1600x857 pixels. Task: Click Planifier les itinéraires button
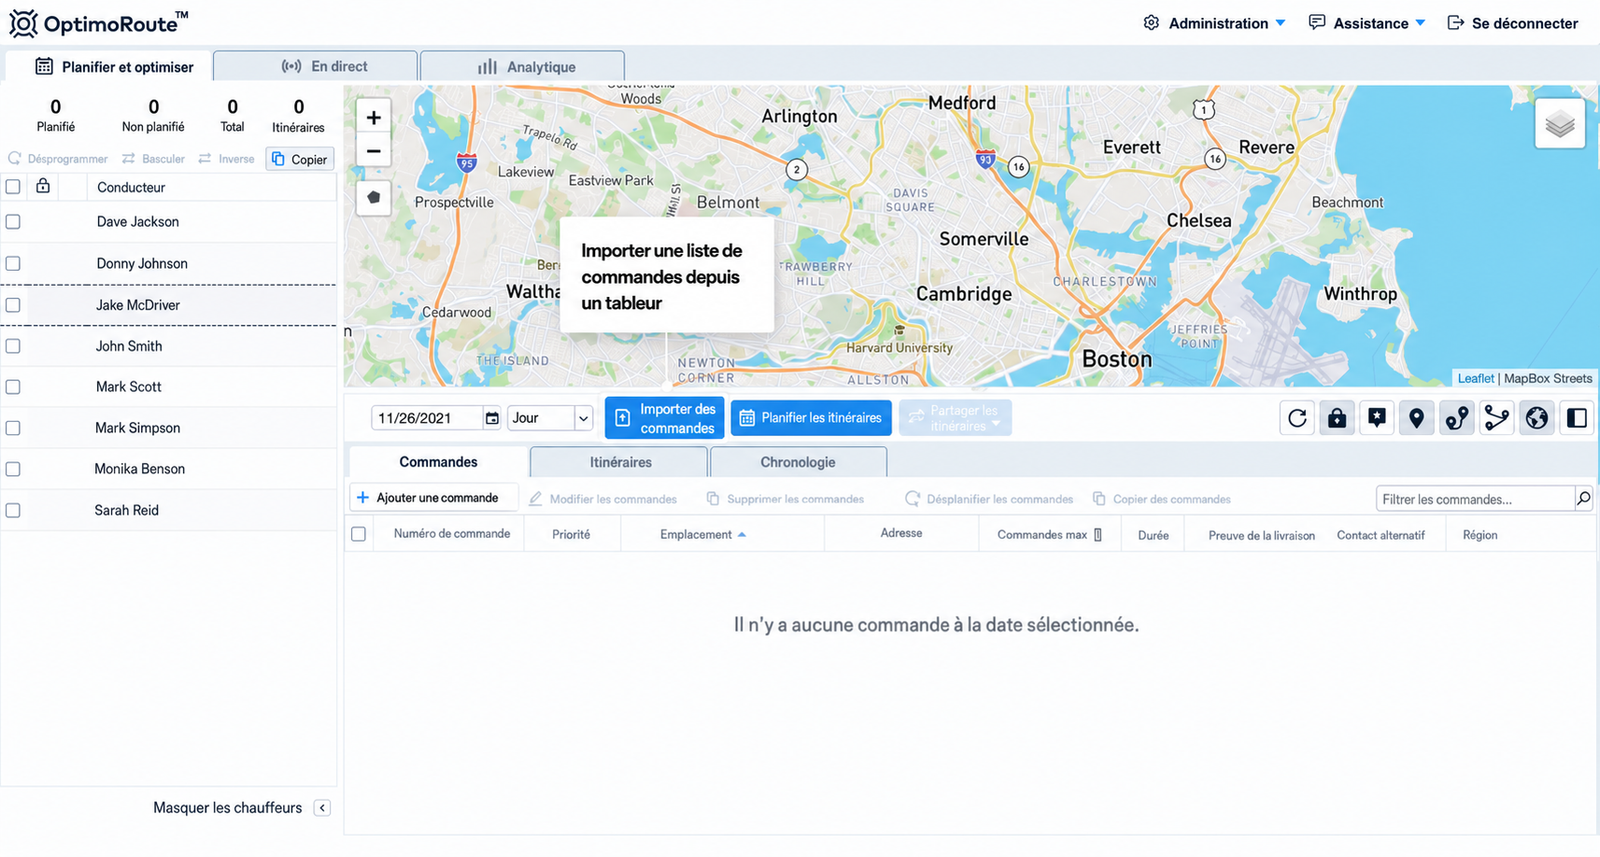[812, 418]
